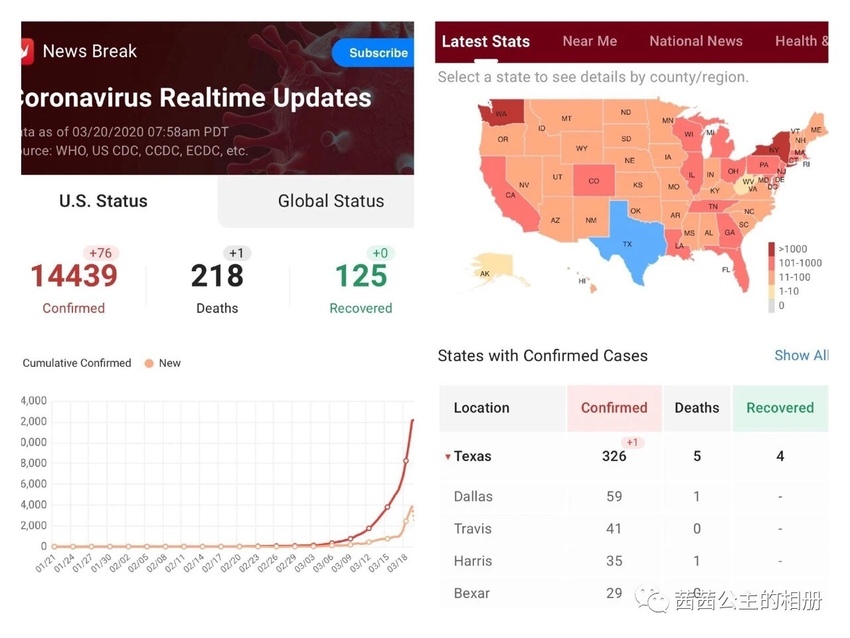Viewport: 850px width, 638px height.
Task: Click the 218 Deaths count
Action: tap(217, 275)
